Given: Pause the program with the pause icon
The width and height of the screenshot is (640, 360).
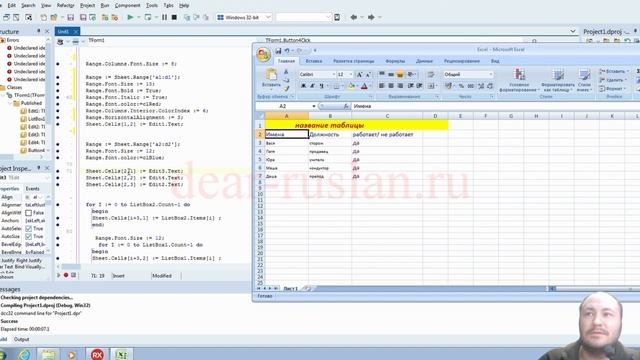Looking at the screenshot, I should (x=164, y=17).
